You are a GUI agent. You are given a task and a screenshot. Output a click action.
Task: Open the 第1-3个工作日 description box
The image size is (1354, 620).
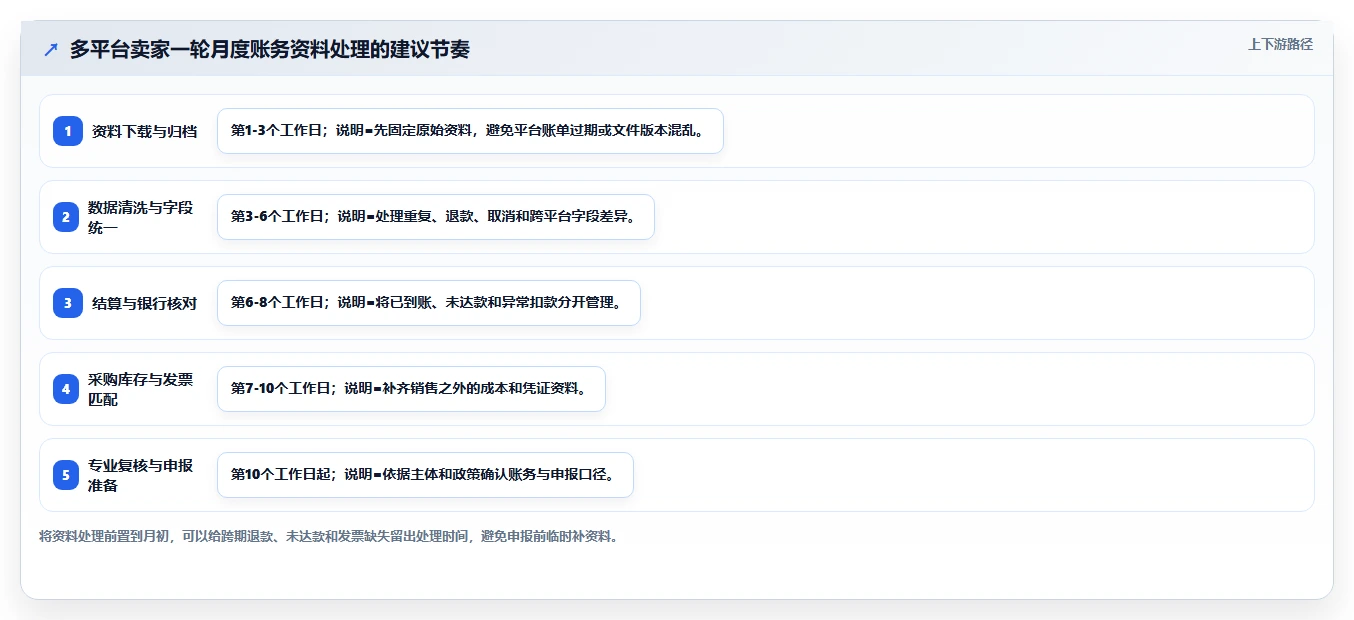click(470, 131)
